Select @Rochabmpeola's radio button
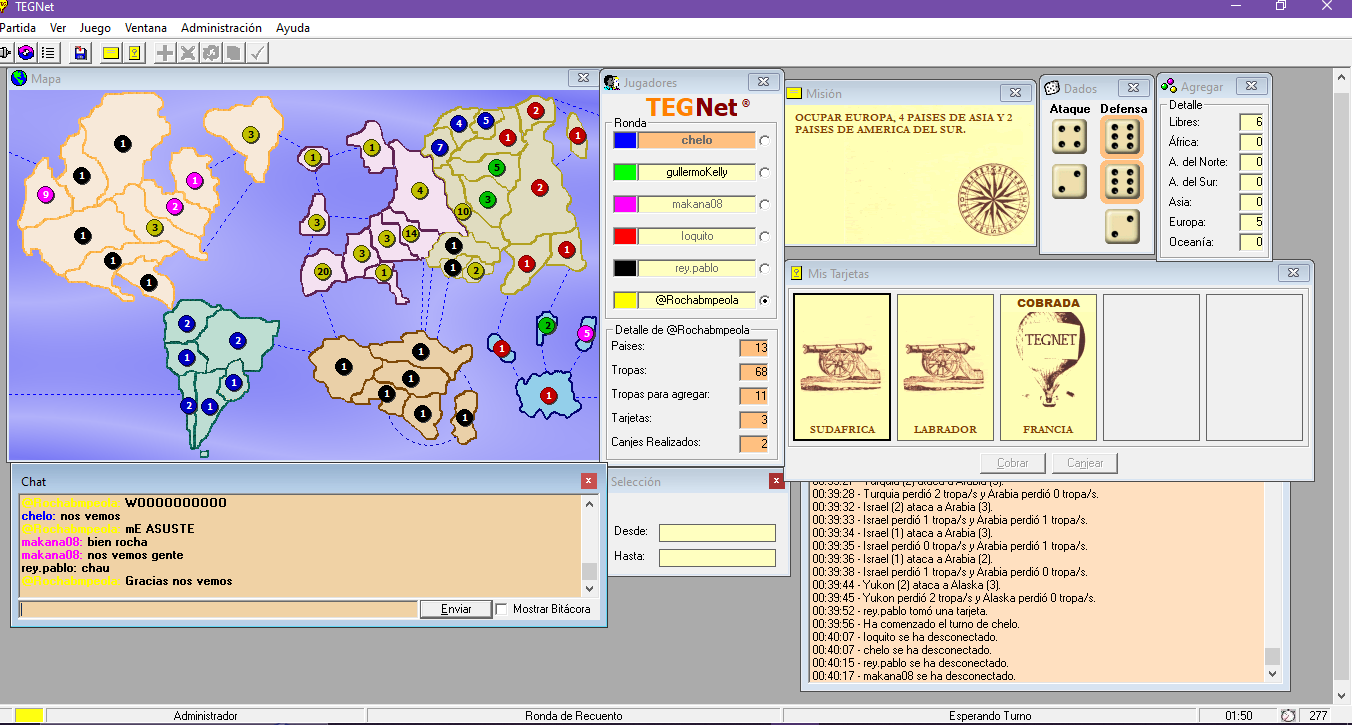The image size is (1352, 725). 765,300
